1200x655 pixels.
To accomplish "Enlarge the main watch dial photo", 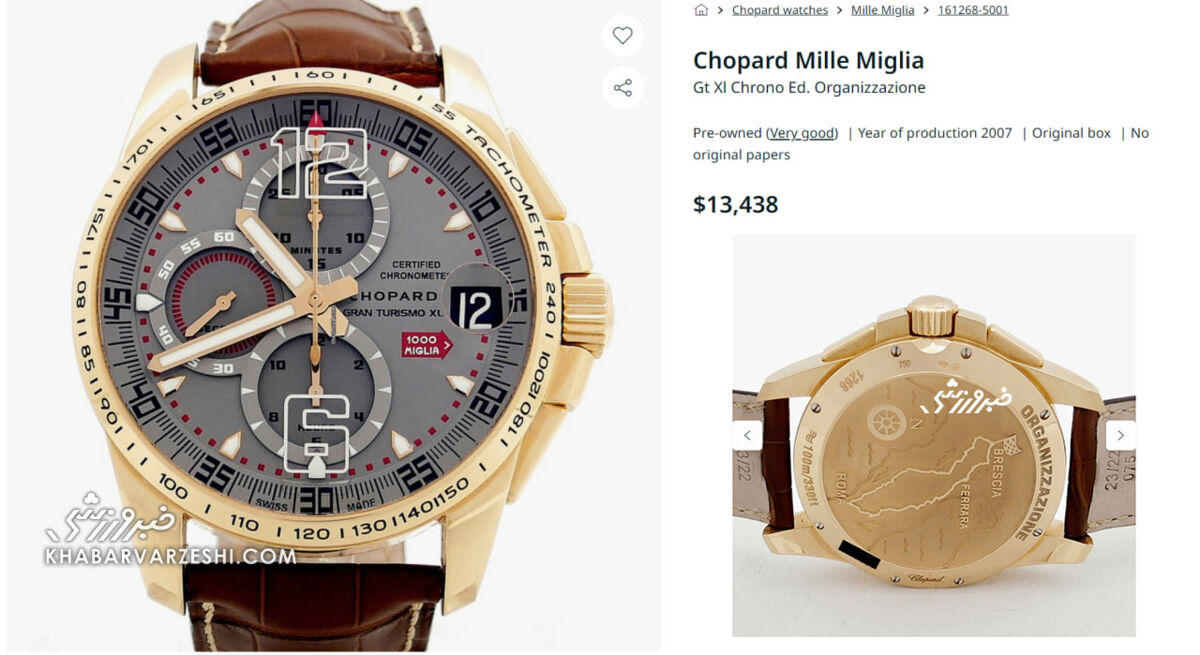I will coord(330,327).
